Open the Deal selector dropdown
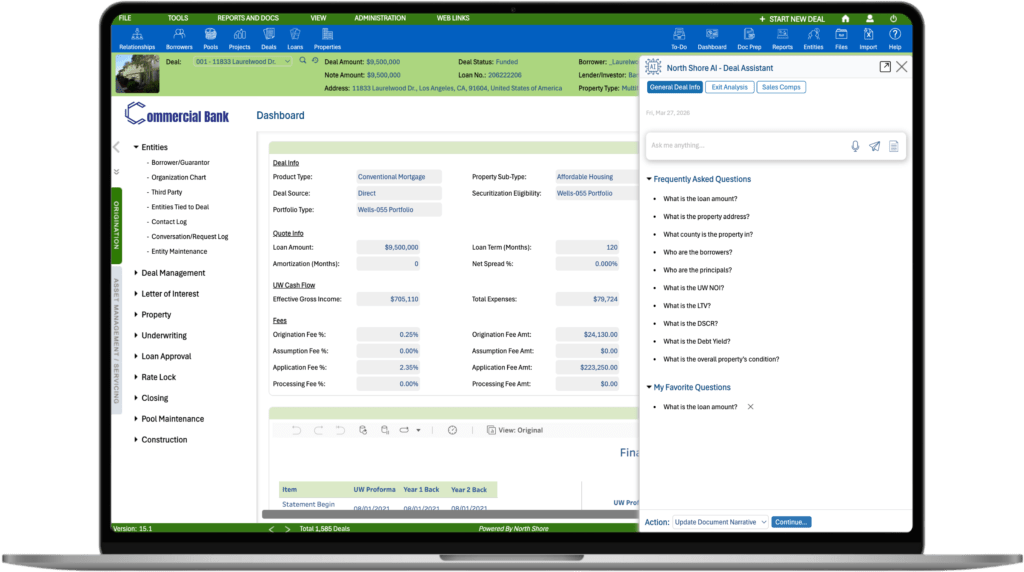The height and width of the screenshot is (572, 1024). (x=288, y=61)
